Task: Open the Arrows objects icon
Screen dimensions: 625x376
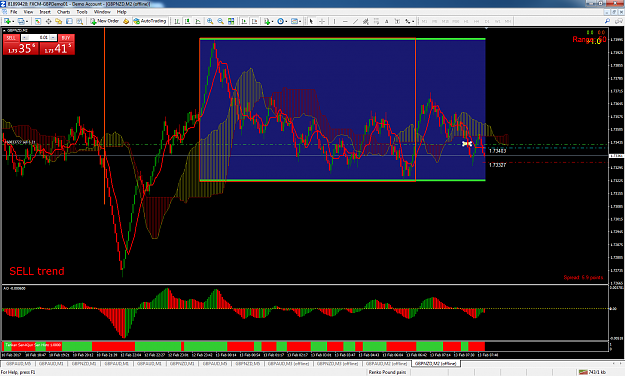Action: tap(407, 21)
